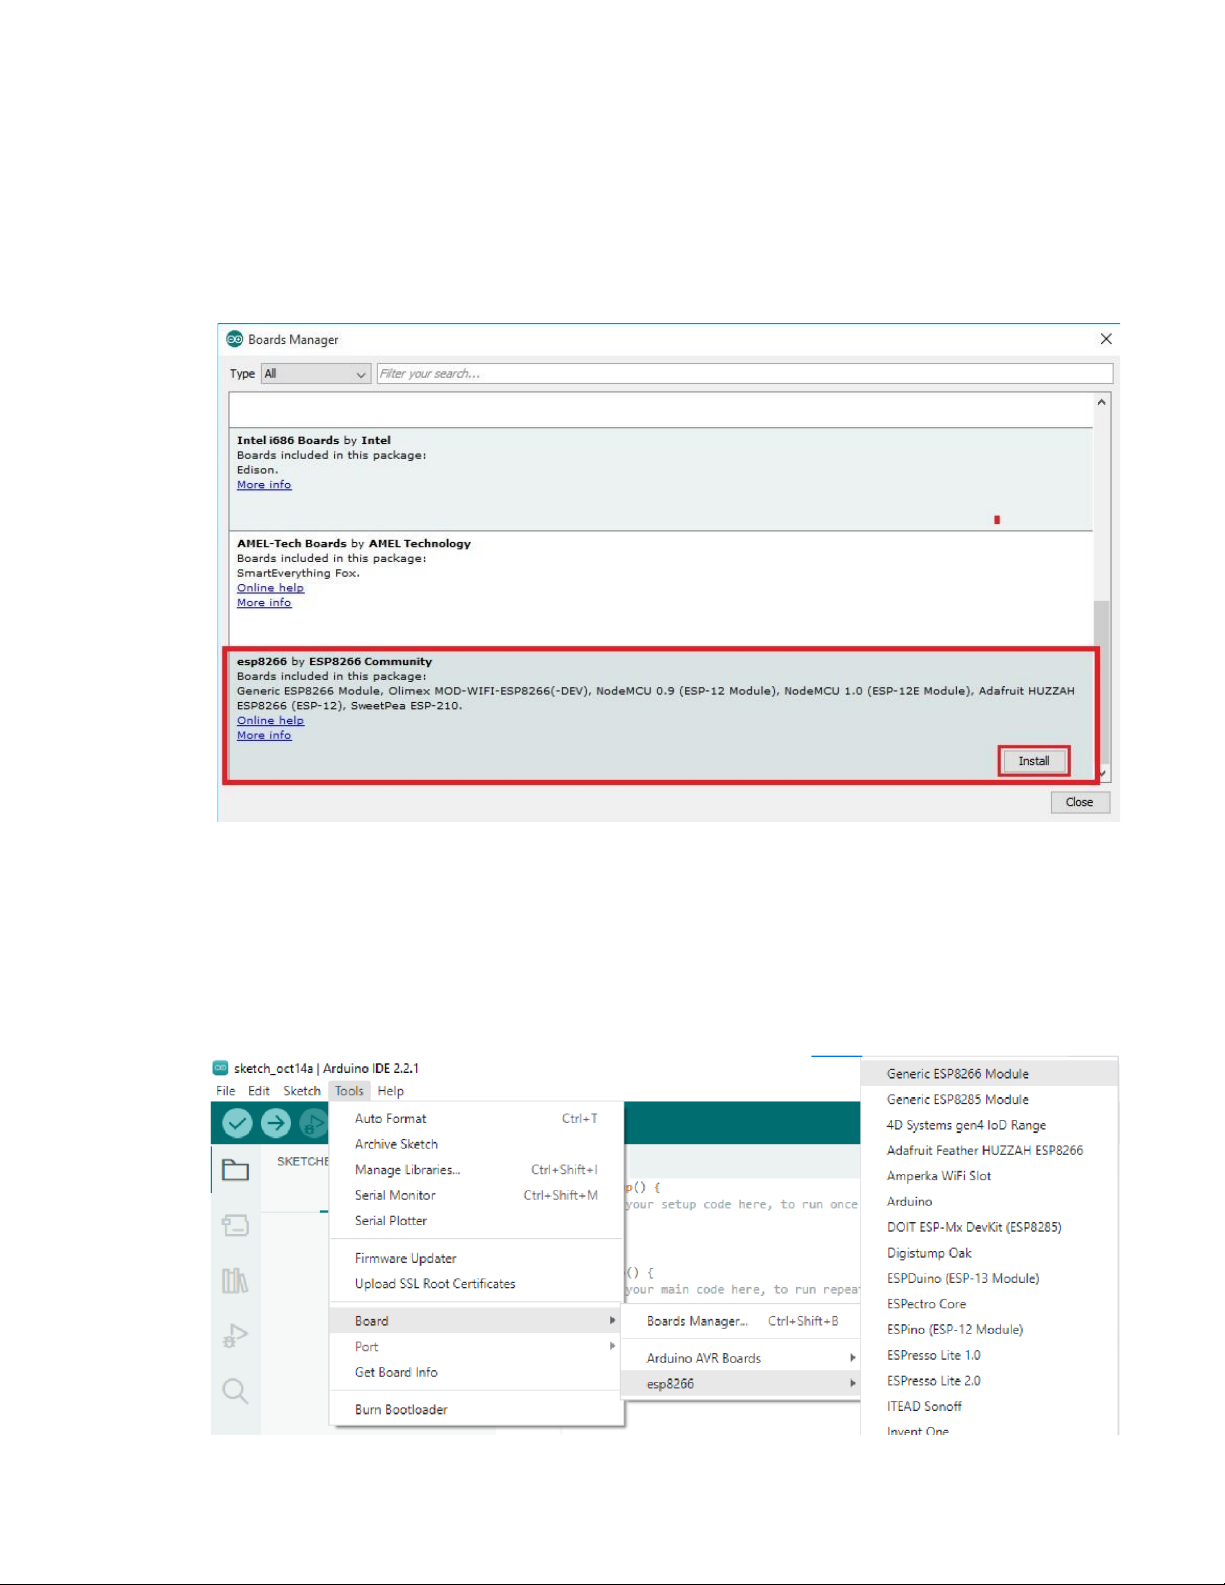Image resolution: width=1225 pixels, height=1585 pixels.
Task: Select DOIT ESP-Mx DevKit (ESP8285) board
Action: pyautogui.click(x=989, y=1227)
